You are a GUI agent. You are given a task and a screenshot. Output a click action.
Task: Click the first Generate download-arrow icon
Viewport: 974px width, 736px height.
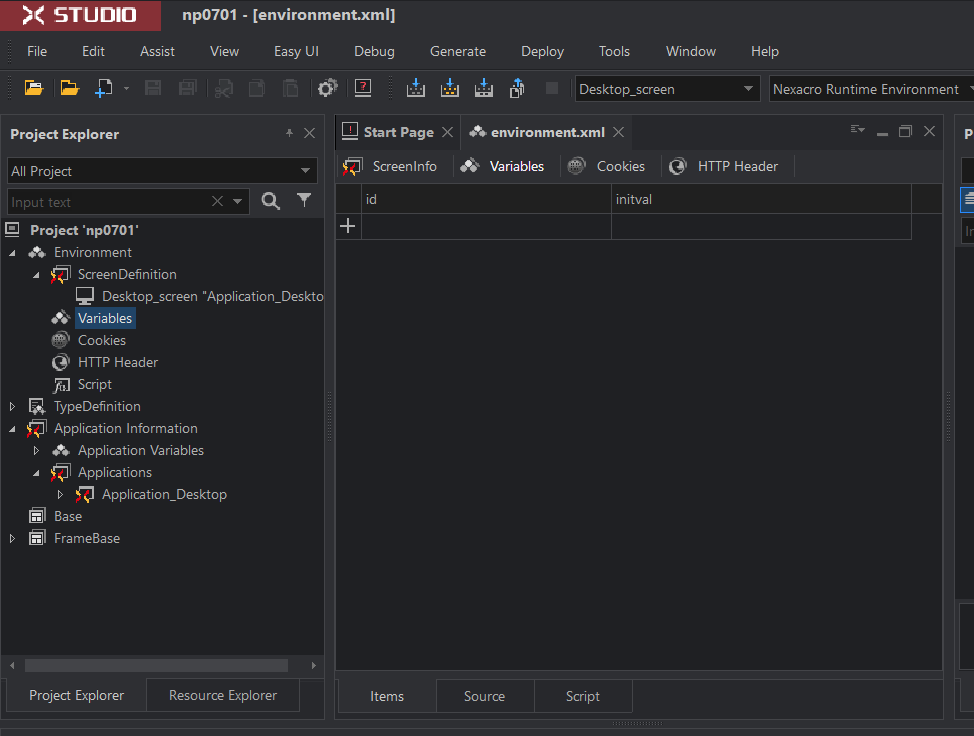(416, 88)
